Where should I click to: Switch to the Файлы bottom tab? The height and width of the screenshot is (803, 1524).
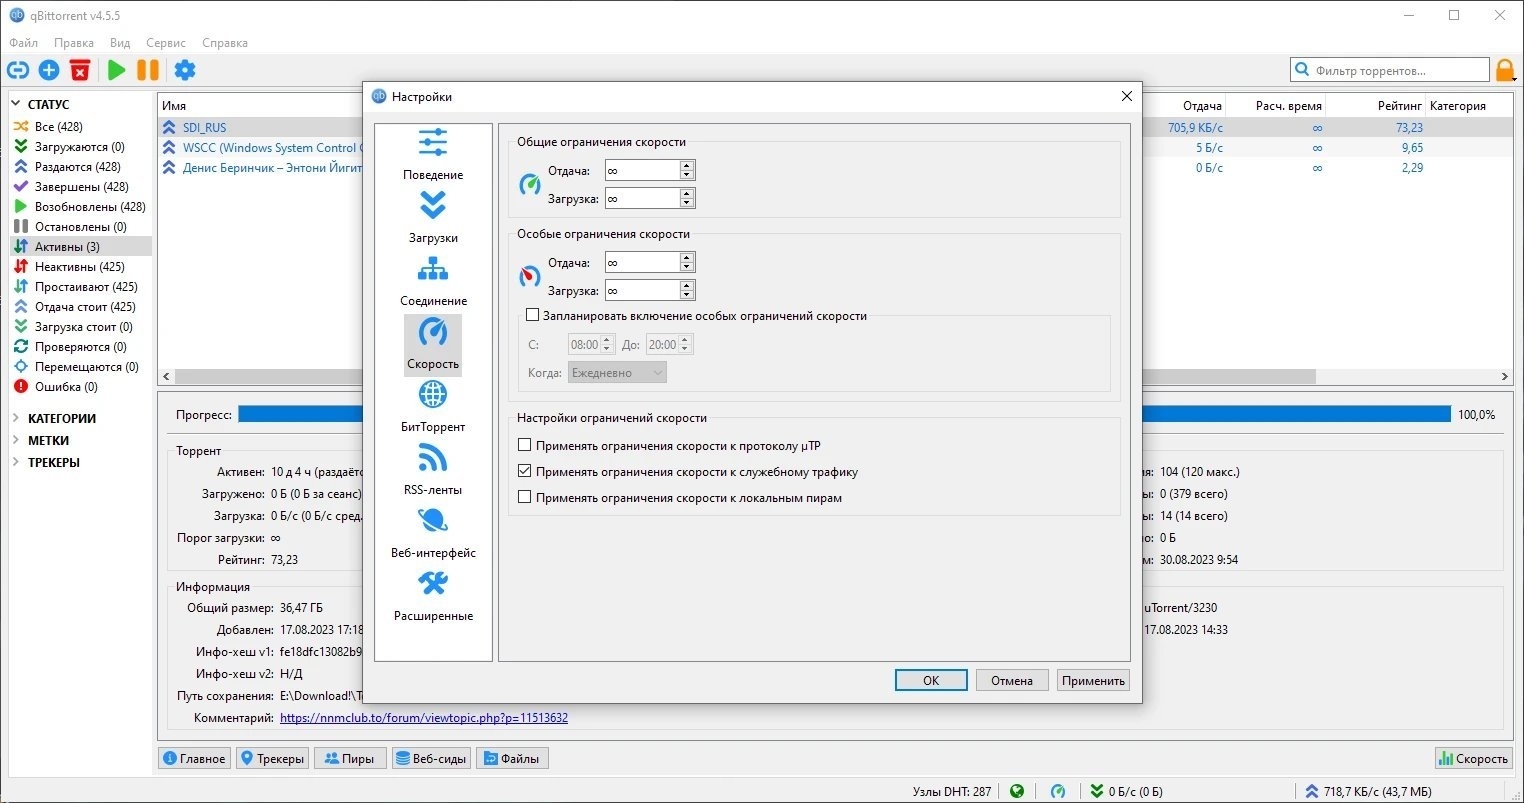pos(512,758)
